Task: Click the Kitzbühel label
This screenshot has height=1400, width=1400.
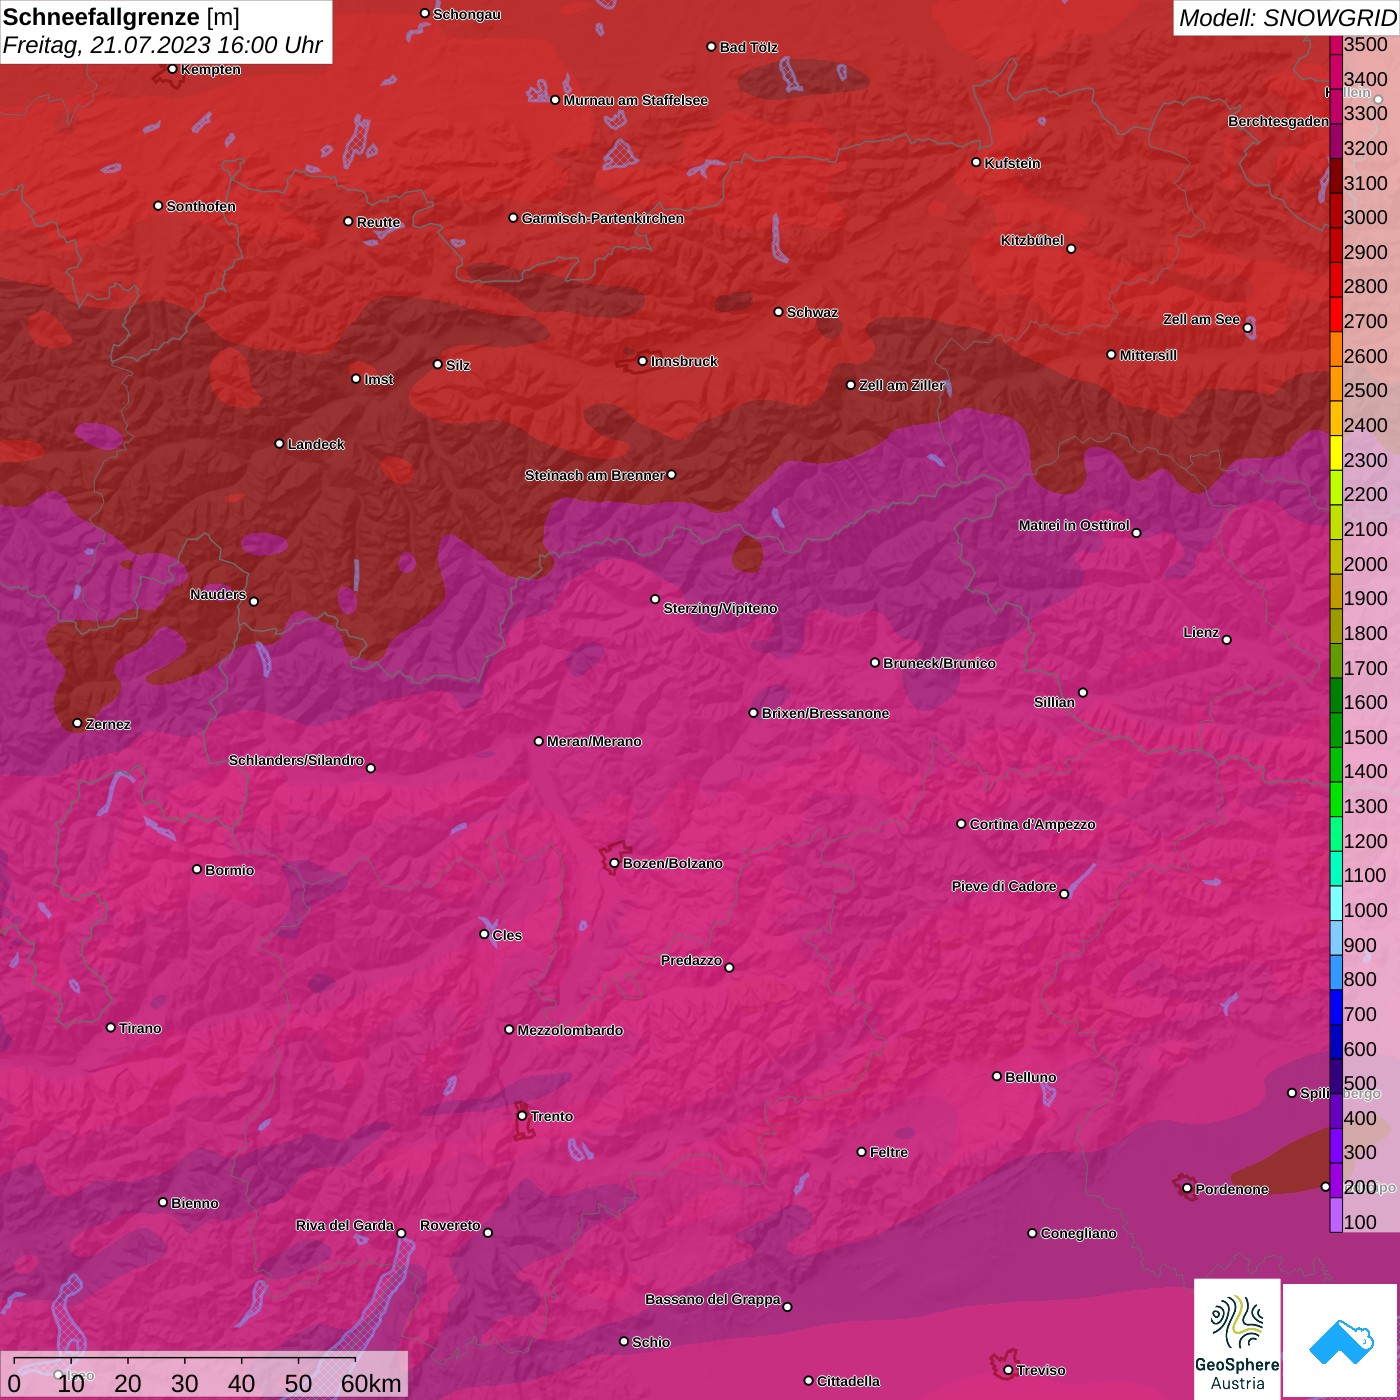Action: pos(1032,240)
